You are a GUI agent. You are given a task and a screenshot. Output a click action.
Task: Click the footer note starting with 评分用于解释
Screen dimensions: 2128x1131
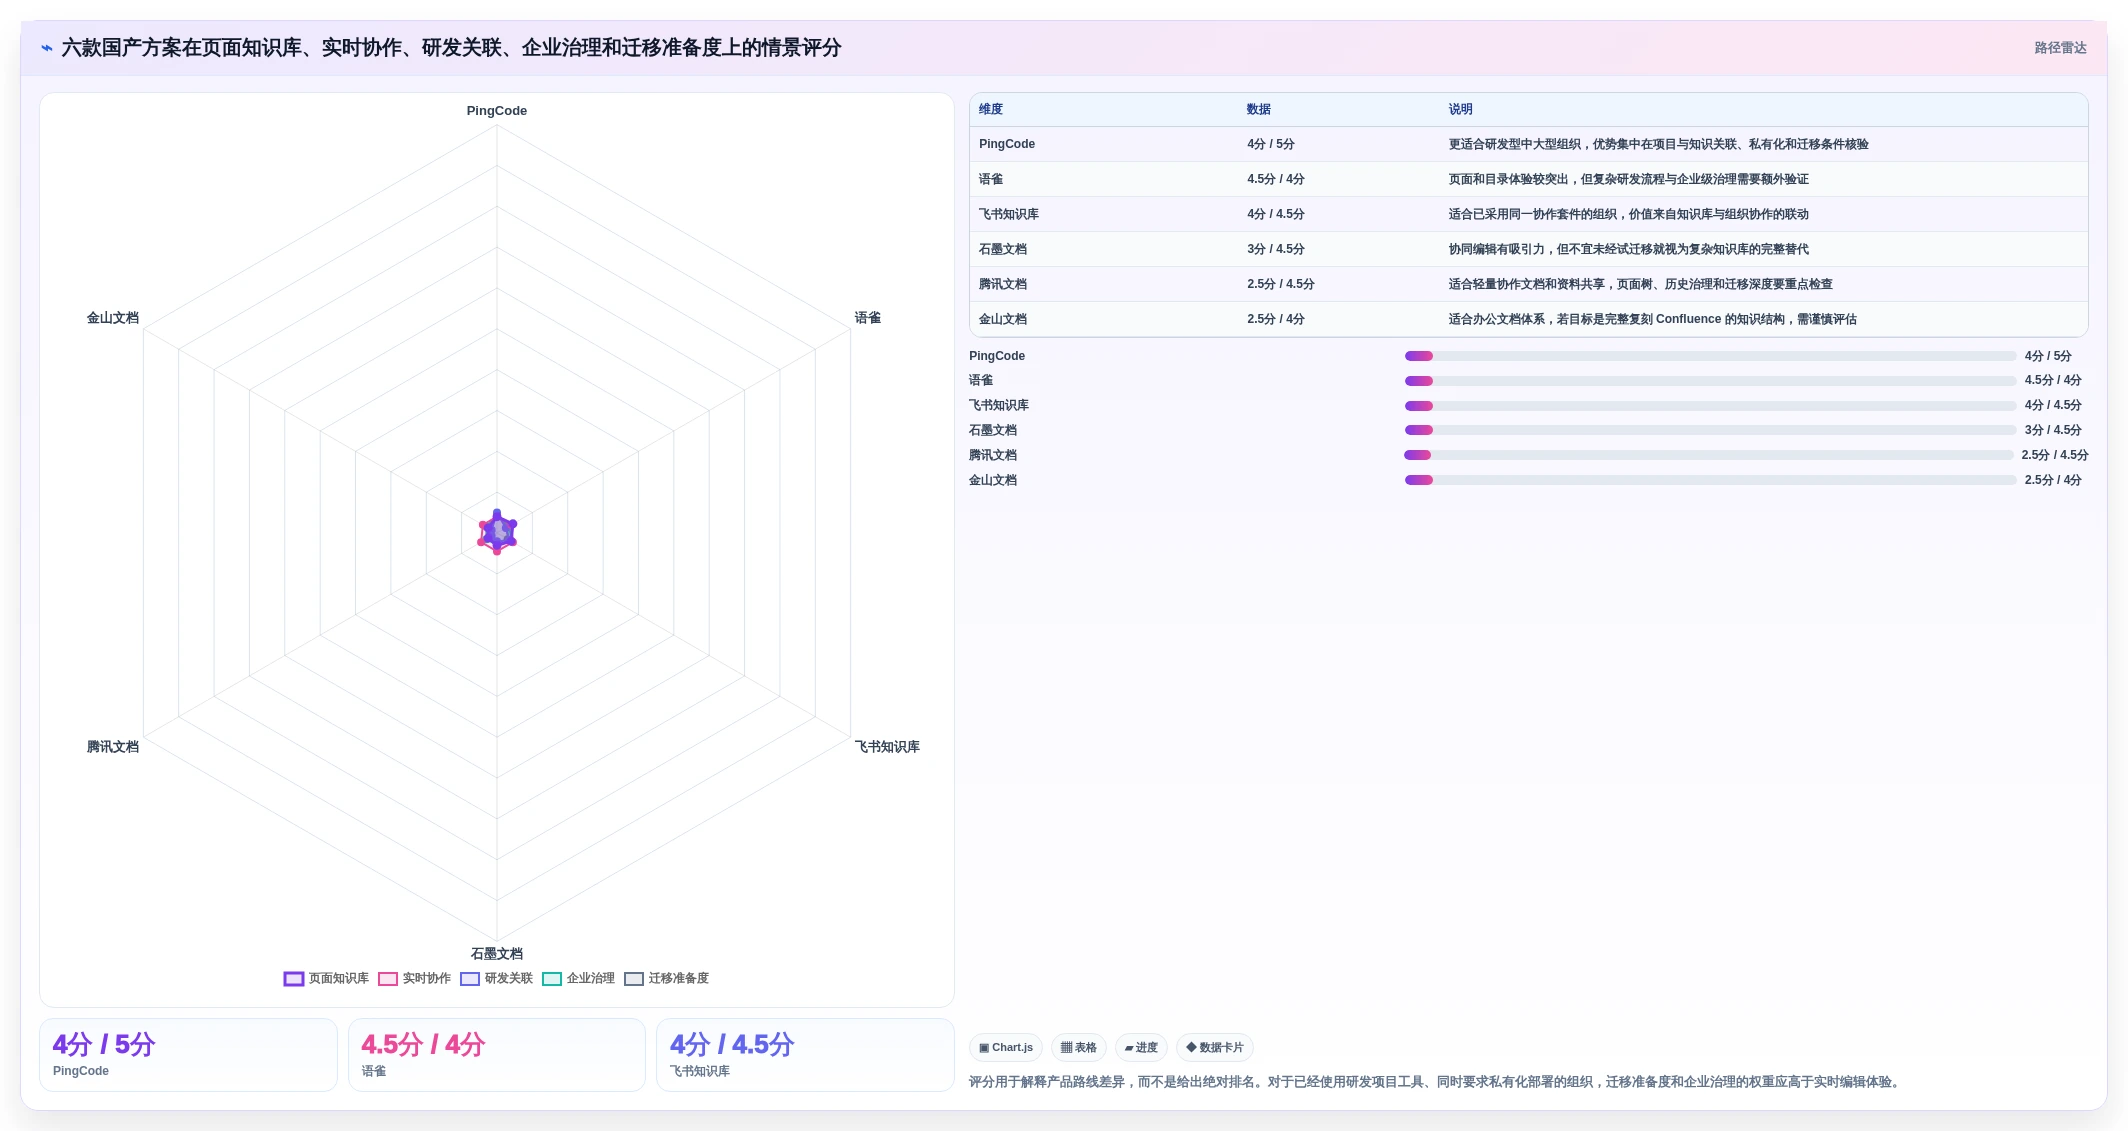[1435, 1082]
